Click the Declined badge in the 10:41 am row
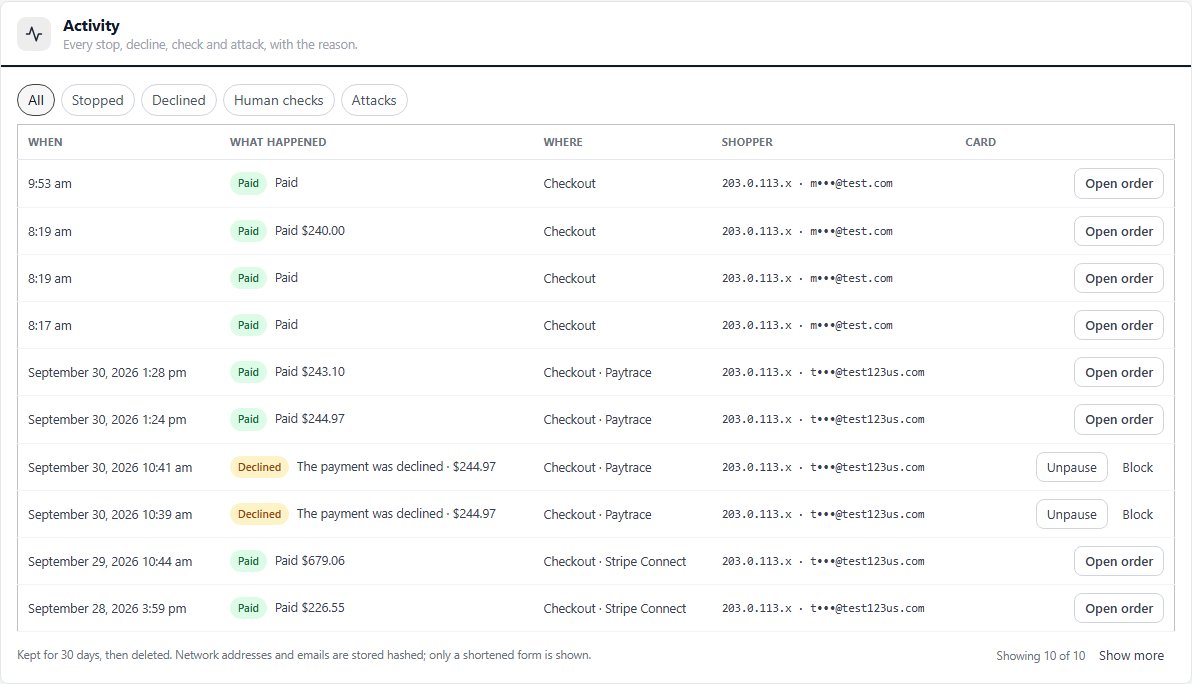This screenshot has height=684, width=1192. 259,467
